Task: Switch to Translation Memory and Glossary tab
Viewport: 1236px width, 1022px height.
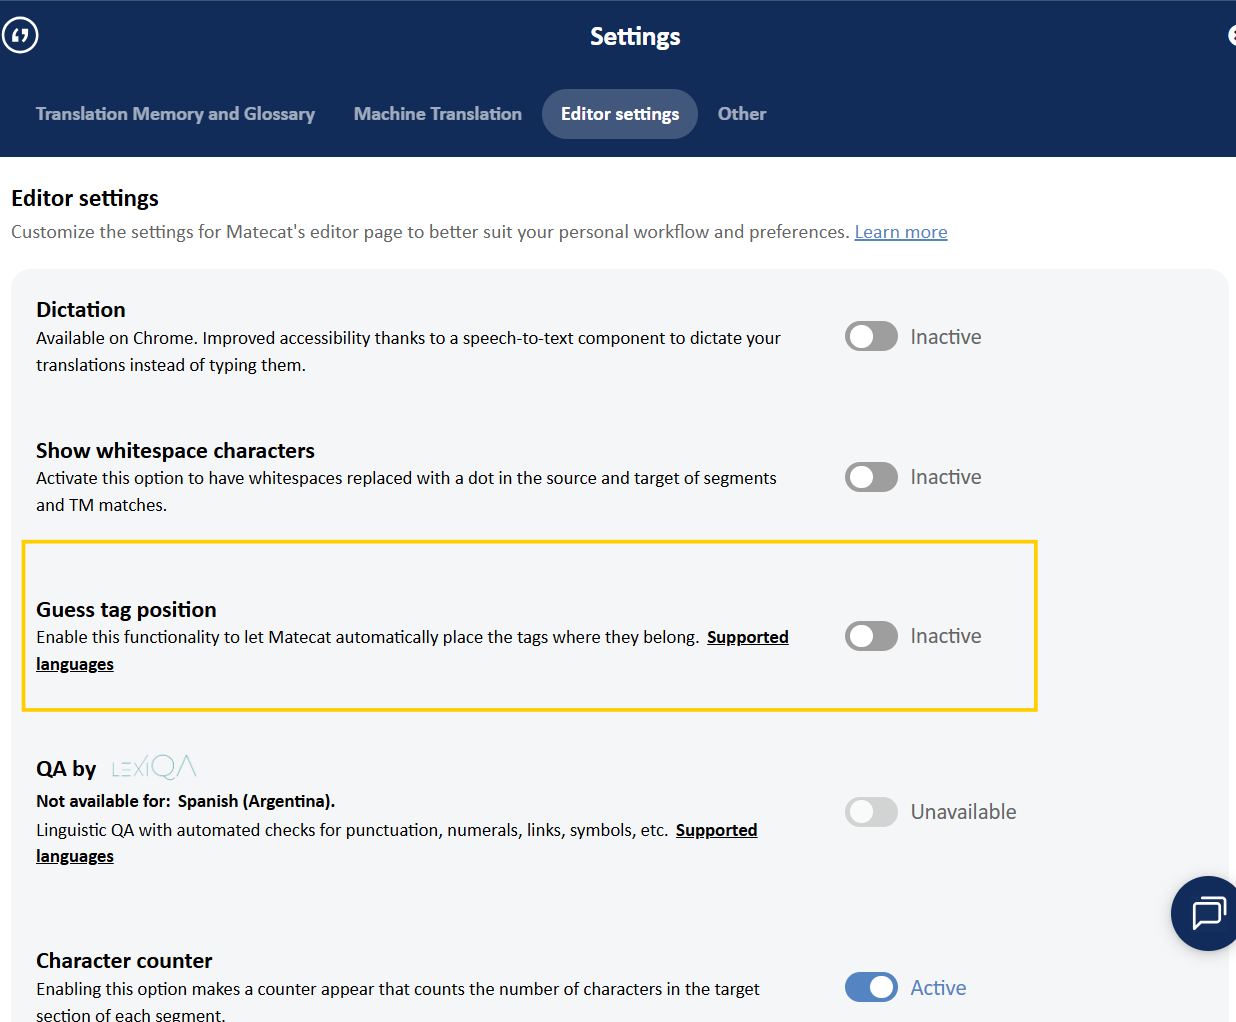Action: tap(175, 114)
